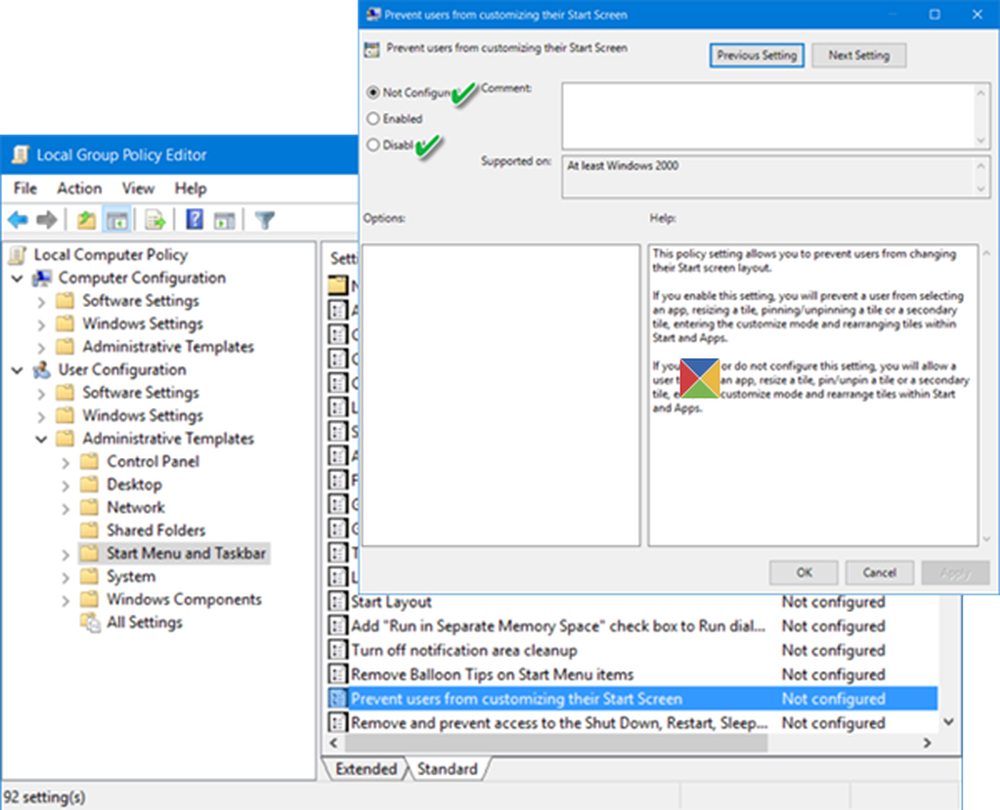Click the policy dialog title bar icon
Image resolution: width=1000 pixels, height=810 pixels.
[x=373, y=14]
